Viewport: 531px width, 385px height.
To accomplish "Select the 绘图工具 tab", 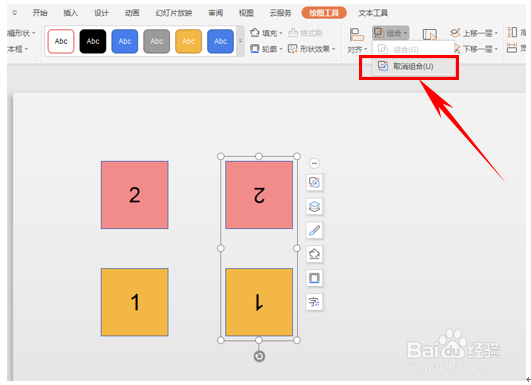I will point(324,13).
